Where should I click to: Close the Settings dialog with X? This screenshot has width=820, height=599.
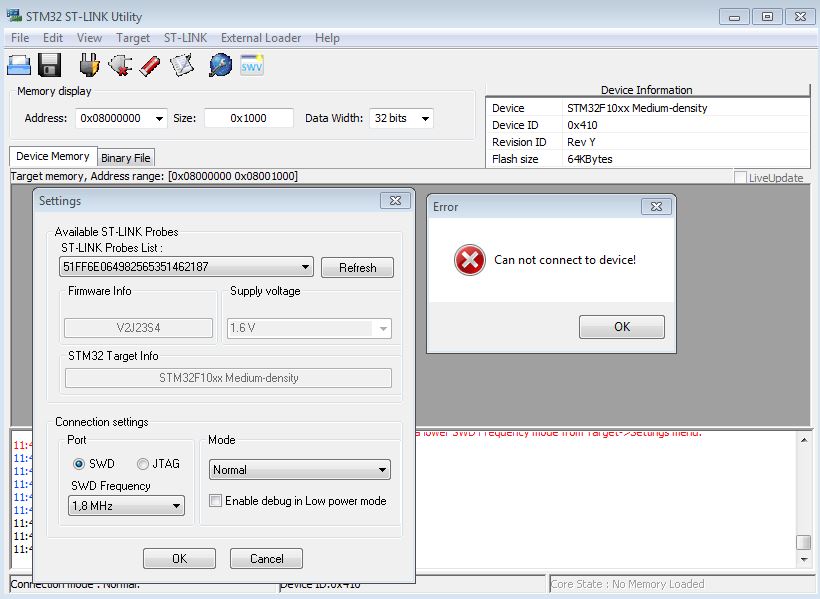coord(395,200)
